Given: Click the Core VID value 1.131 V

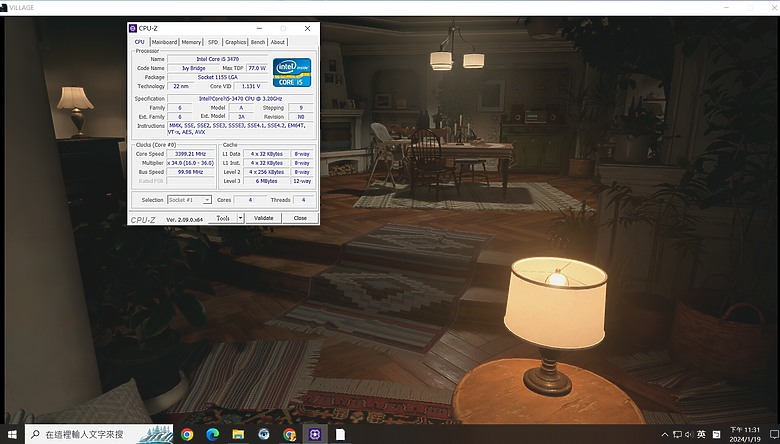Looking at the screenshot, I should tap(251, 87).
